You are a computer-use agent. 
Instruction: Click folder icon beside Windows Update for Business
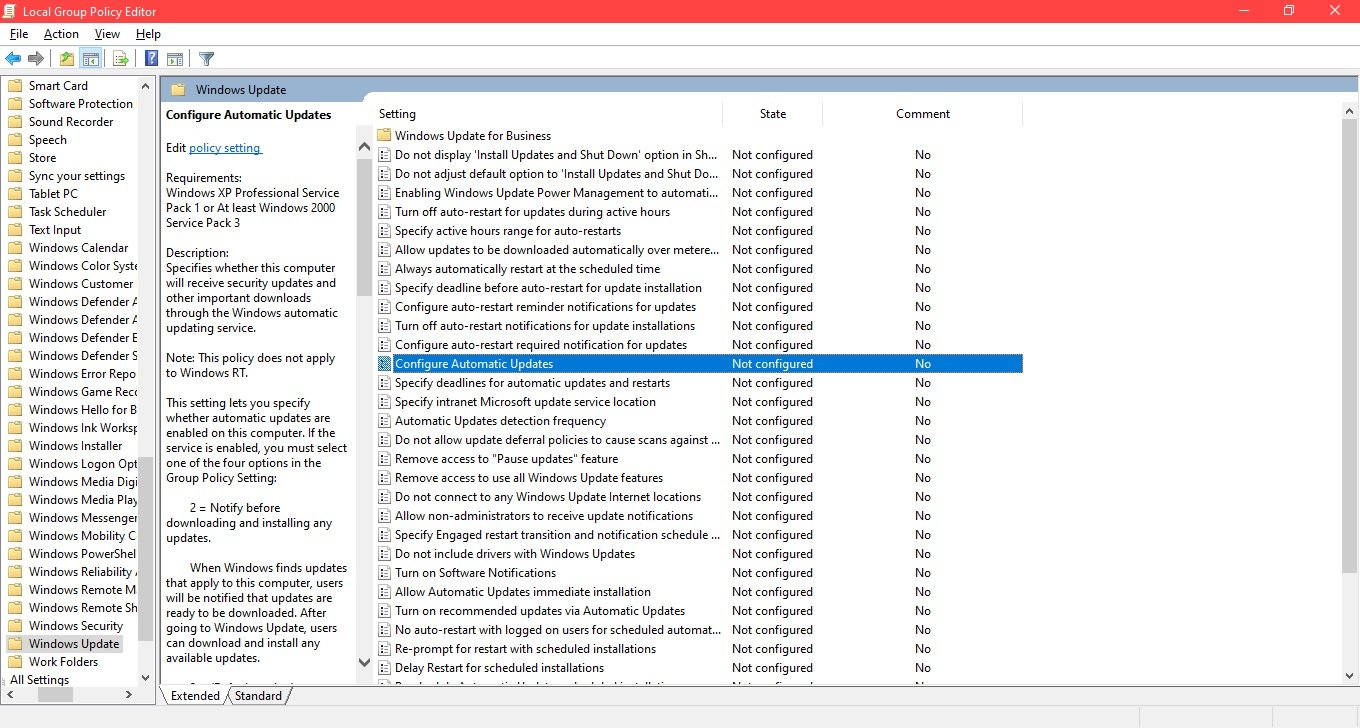click(x=384, y=136)
